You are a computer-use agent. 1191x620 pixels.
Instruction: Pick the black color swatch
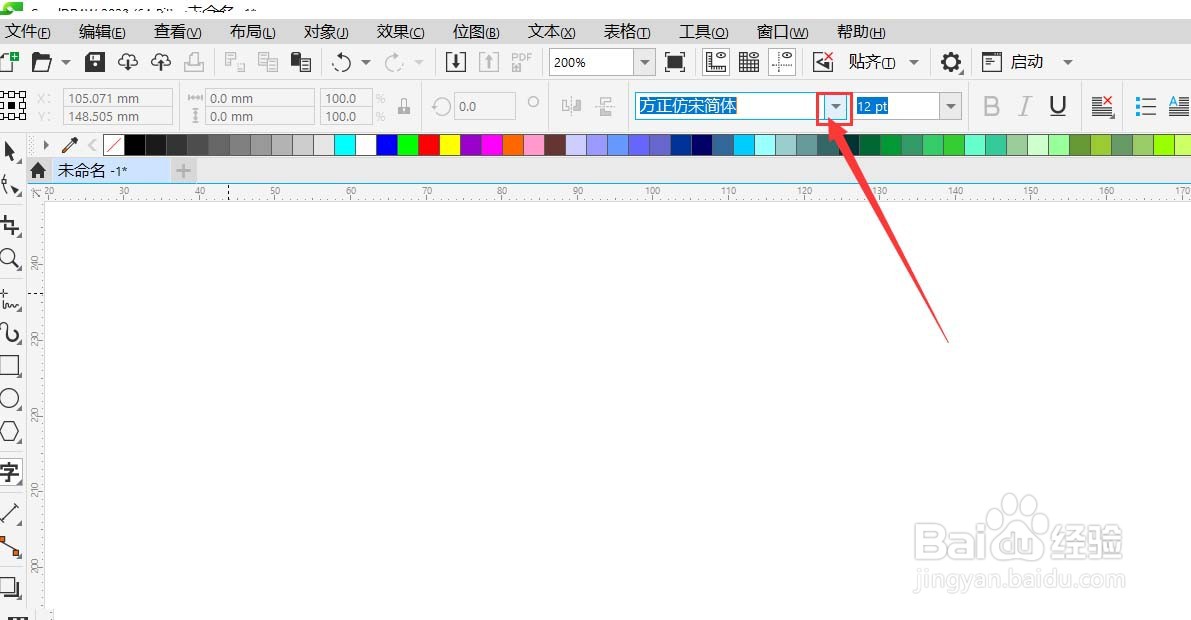(134, 144)
